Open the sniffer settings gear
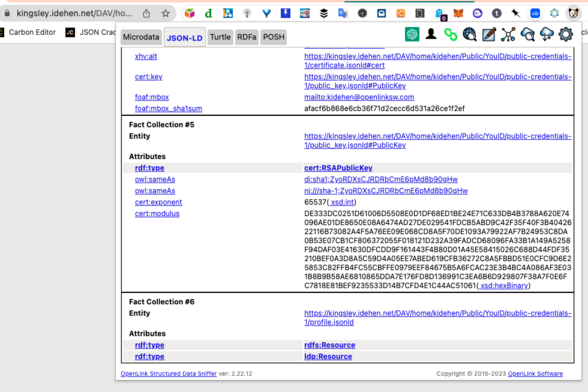Image resolution: width=588 pixels, height=392 pixels. [566, 35]
